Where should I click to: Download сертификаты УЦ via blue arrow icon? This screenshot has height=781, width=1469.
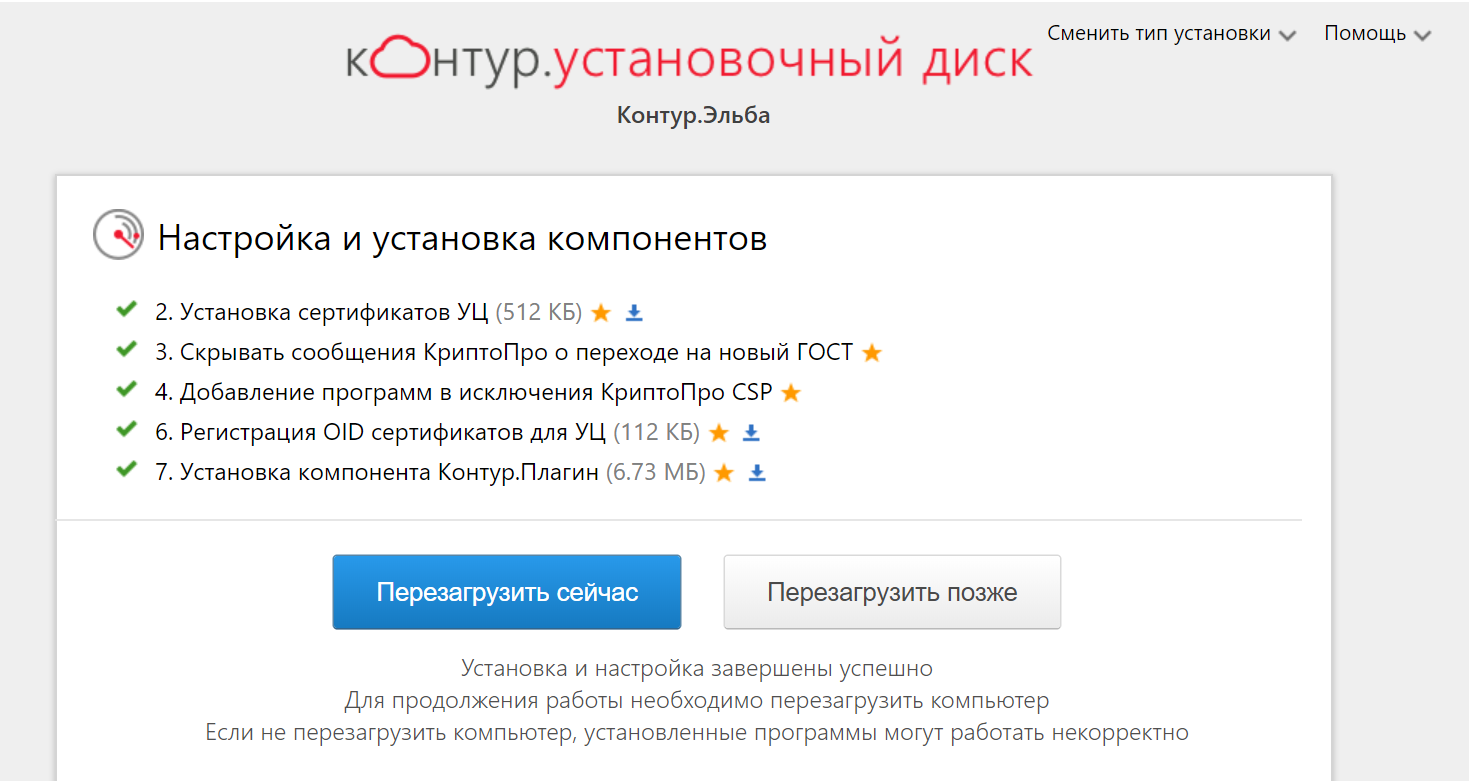coord(634,313)
